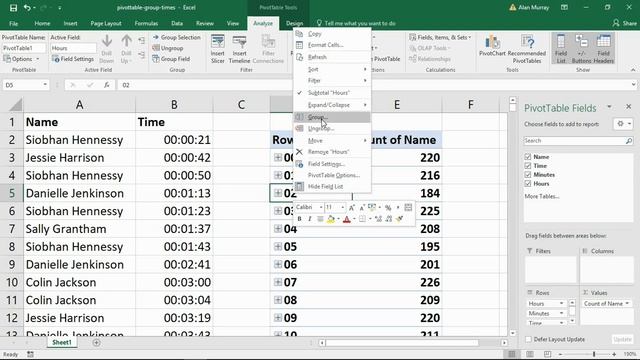The width and height of the screenshot is (640, 360).
Task: Open the Hours field dropdown in Rows area
Action: [561, 304]
